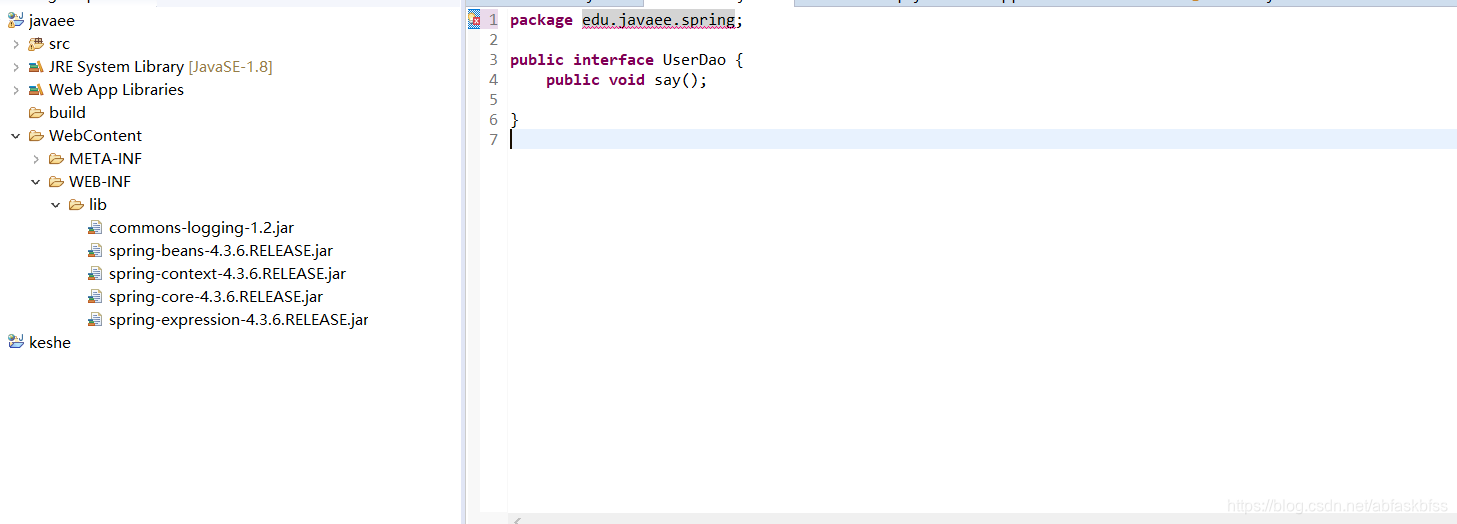The height and width of the screenshot is (524, 1457).
Task: Select the lib folder label
Action: [98, 204]
